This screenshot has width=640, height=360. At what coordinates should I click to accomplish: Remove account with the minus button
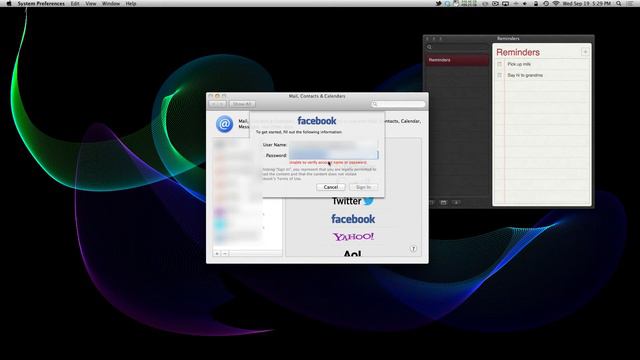225,253
